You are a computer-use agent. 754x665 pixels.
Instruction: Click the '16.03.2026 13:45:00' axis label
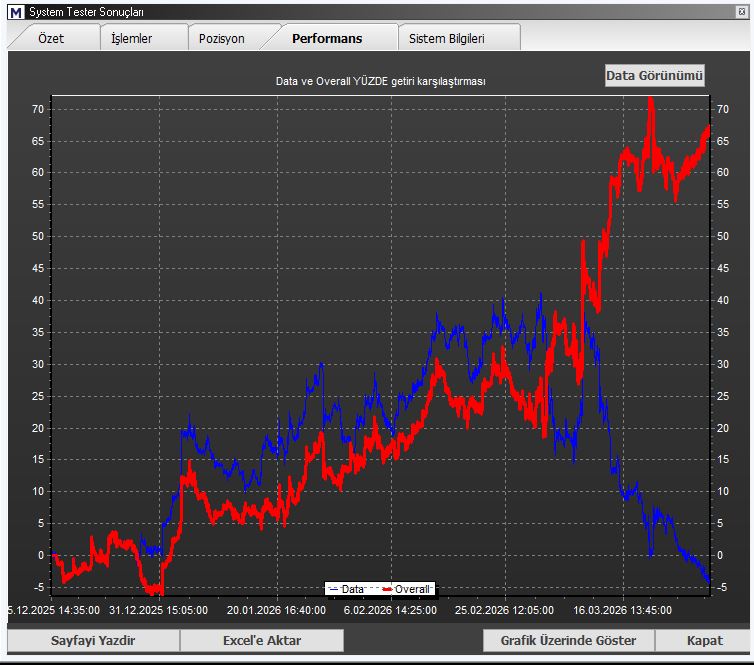[622, 610]
